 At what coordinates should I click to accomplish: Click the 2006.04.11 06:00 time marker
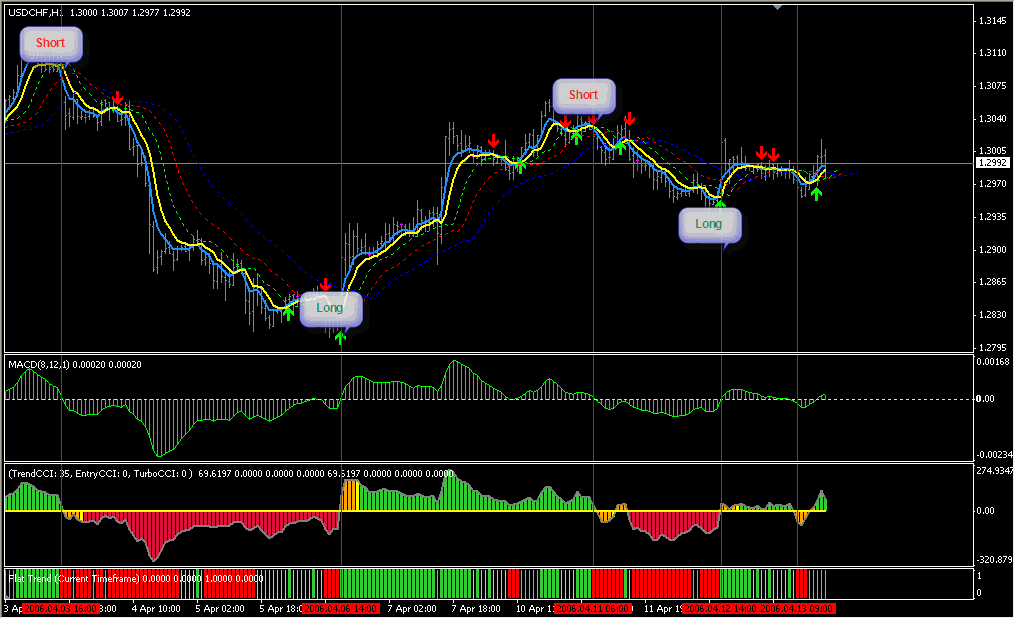point(591,608)
